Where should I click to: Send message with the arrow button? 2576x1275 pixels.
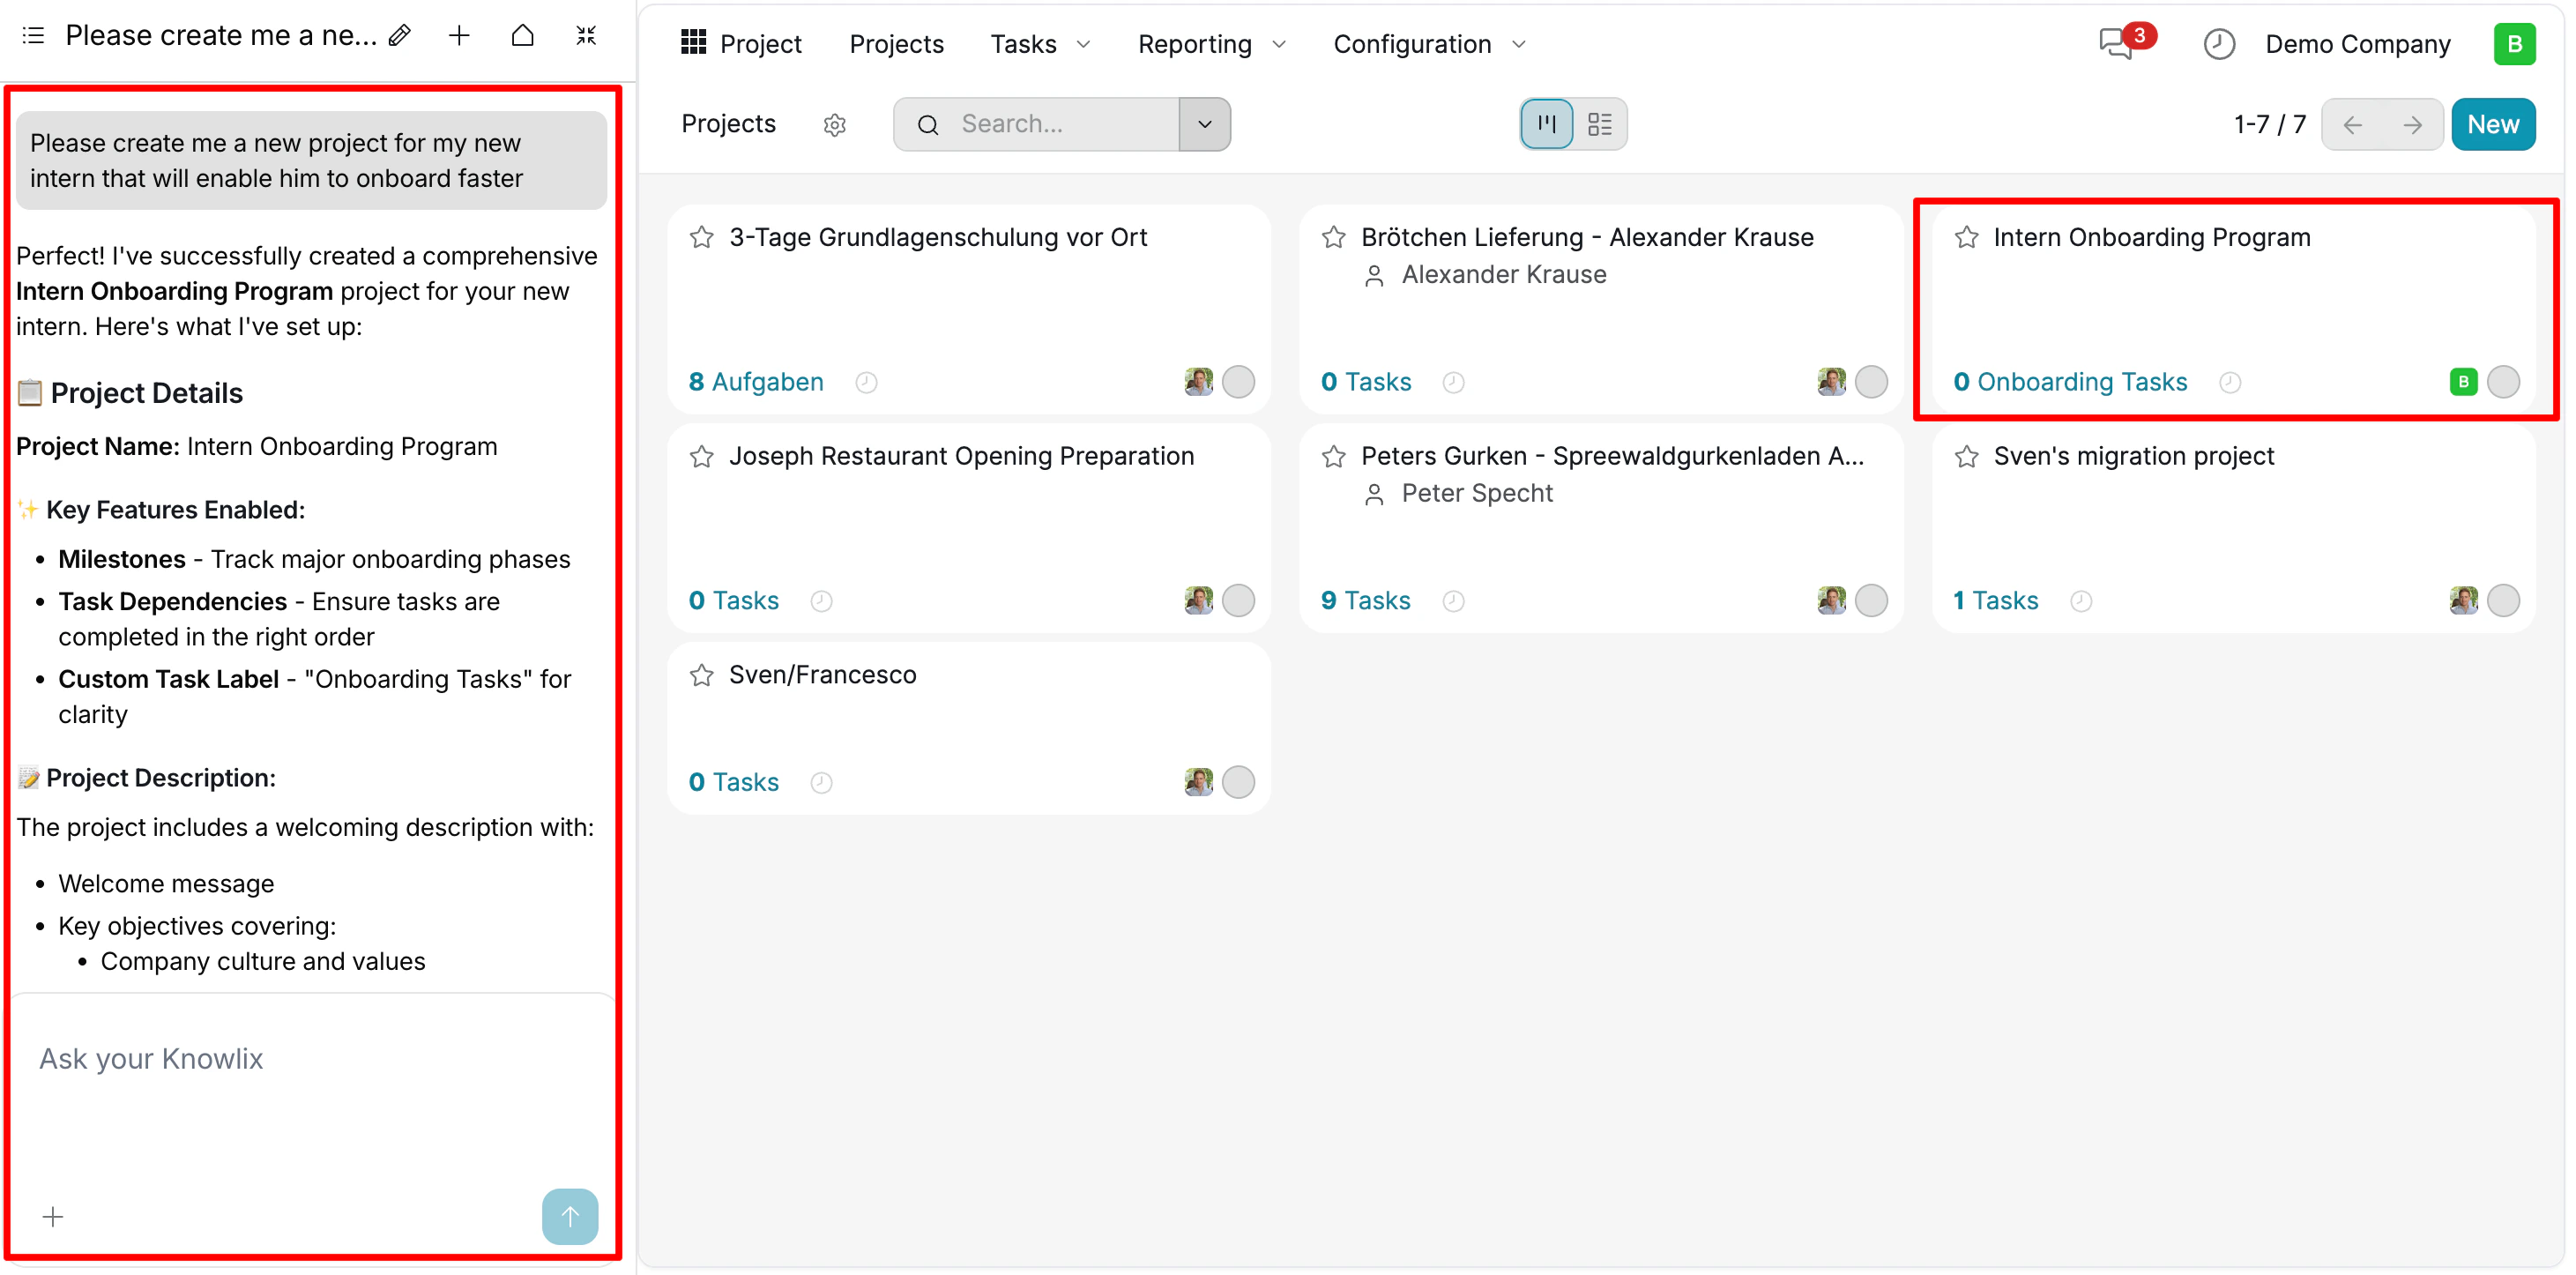pyautogui.click(x=569, y=1216)
